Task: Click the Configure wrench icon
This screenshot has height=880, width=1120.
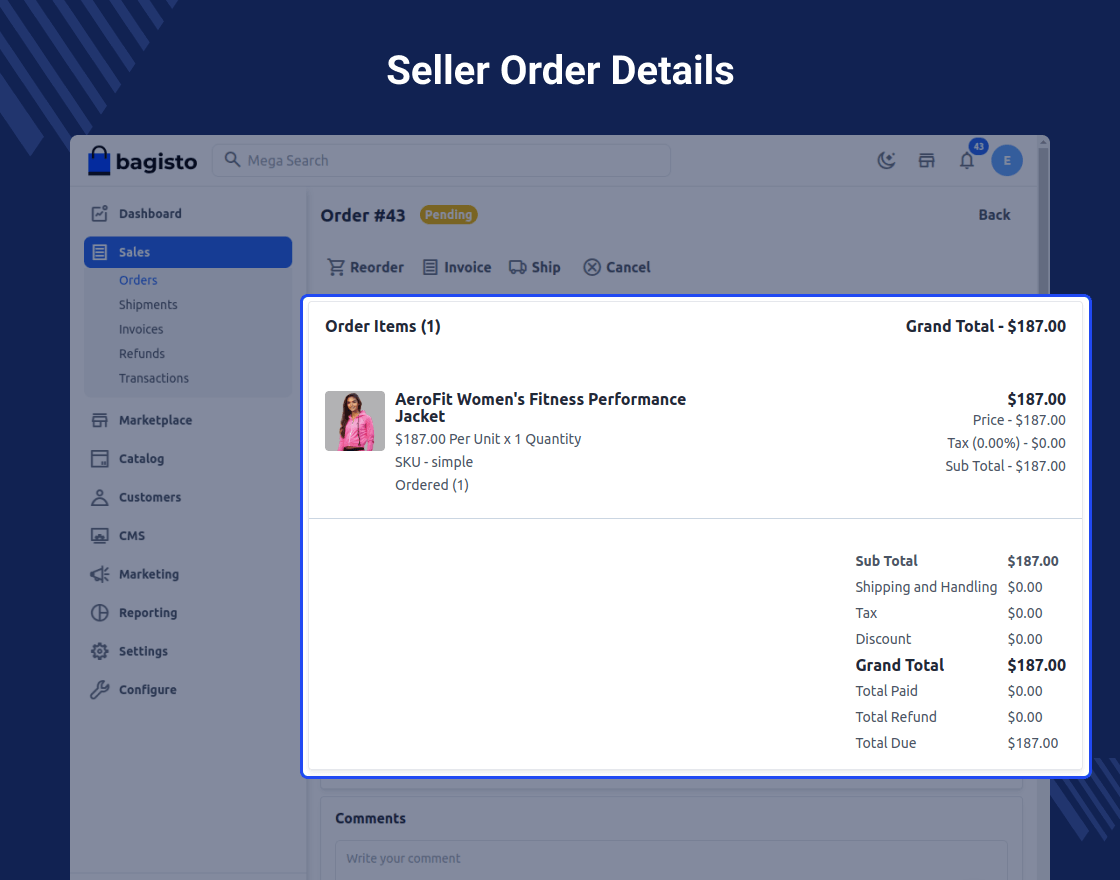Action: (x=99, y=690)
